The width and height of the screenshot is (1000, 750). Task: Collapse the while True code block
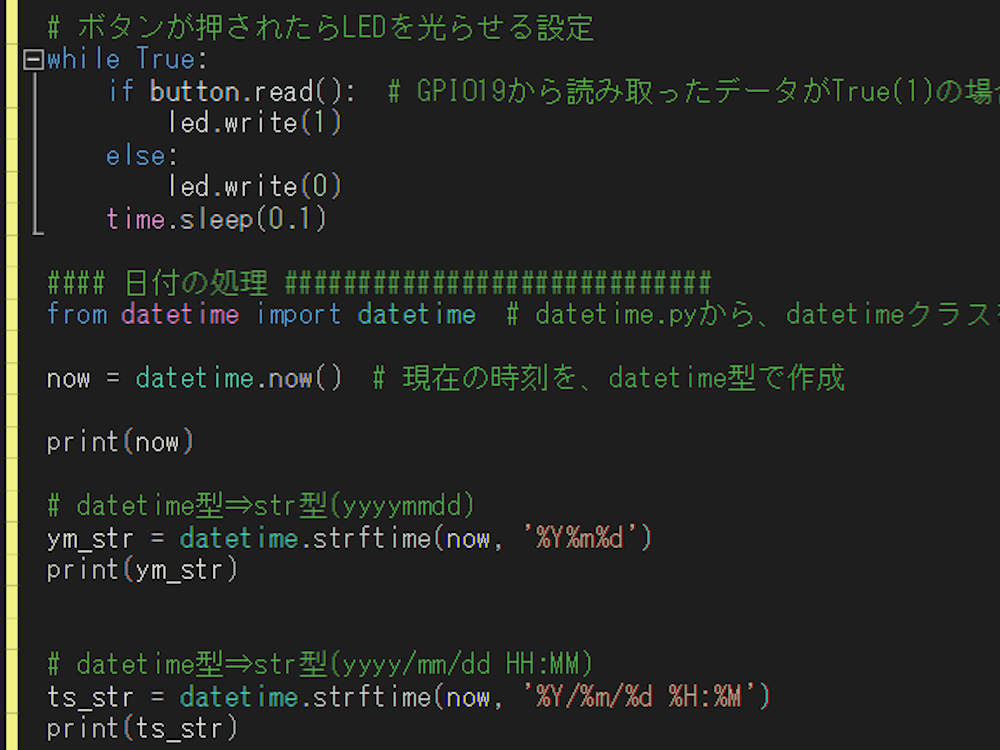pos(33,60)
